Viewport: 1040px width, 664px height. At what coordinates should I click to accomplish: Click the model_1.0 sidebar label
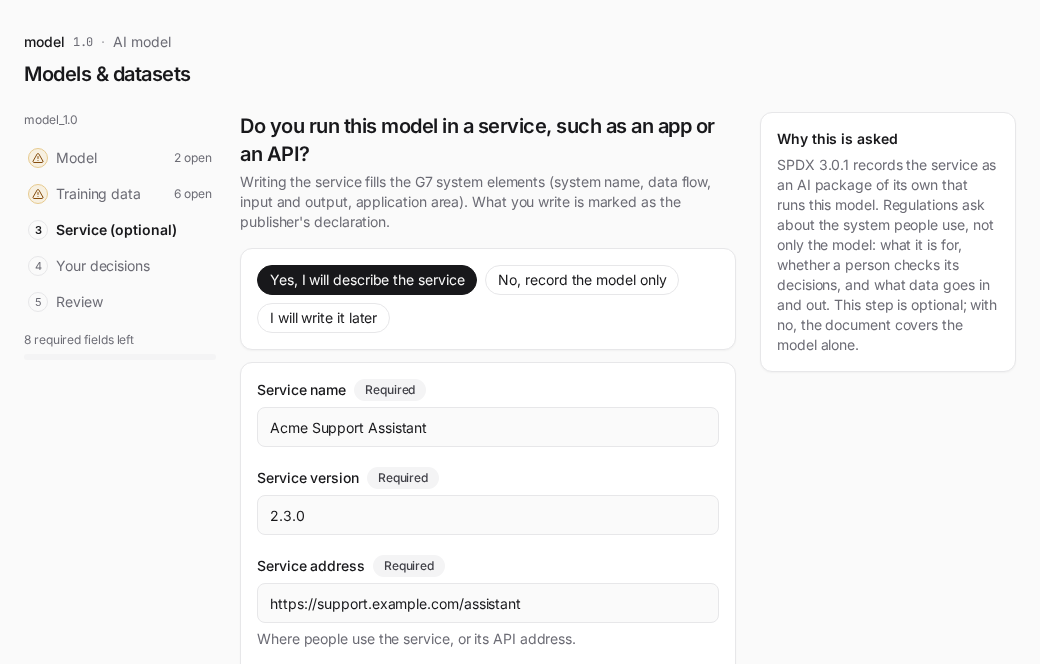tap(50, 120)
